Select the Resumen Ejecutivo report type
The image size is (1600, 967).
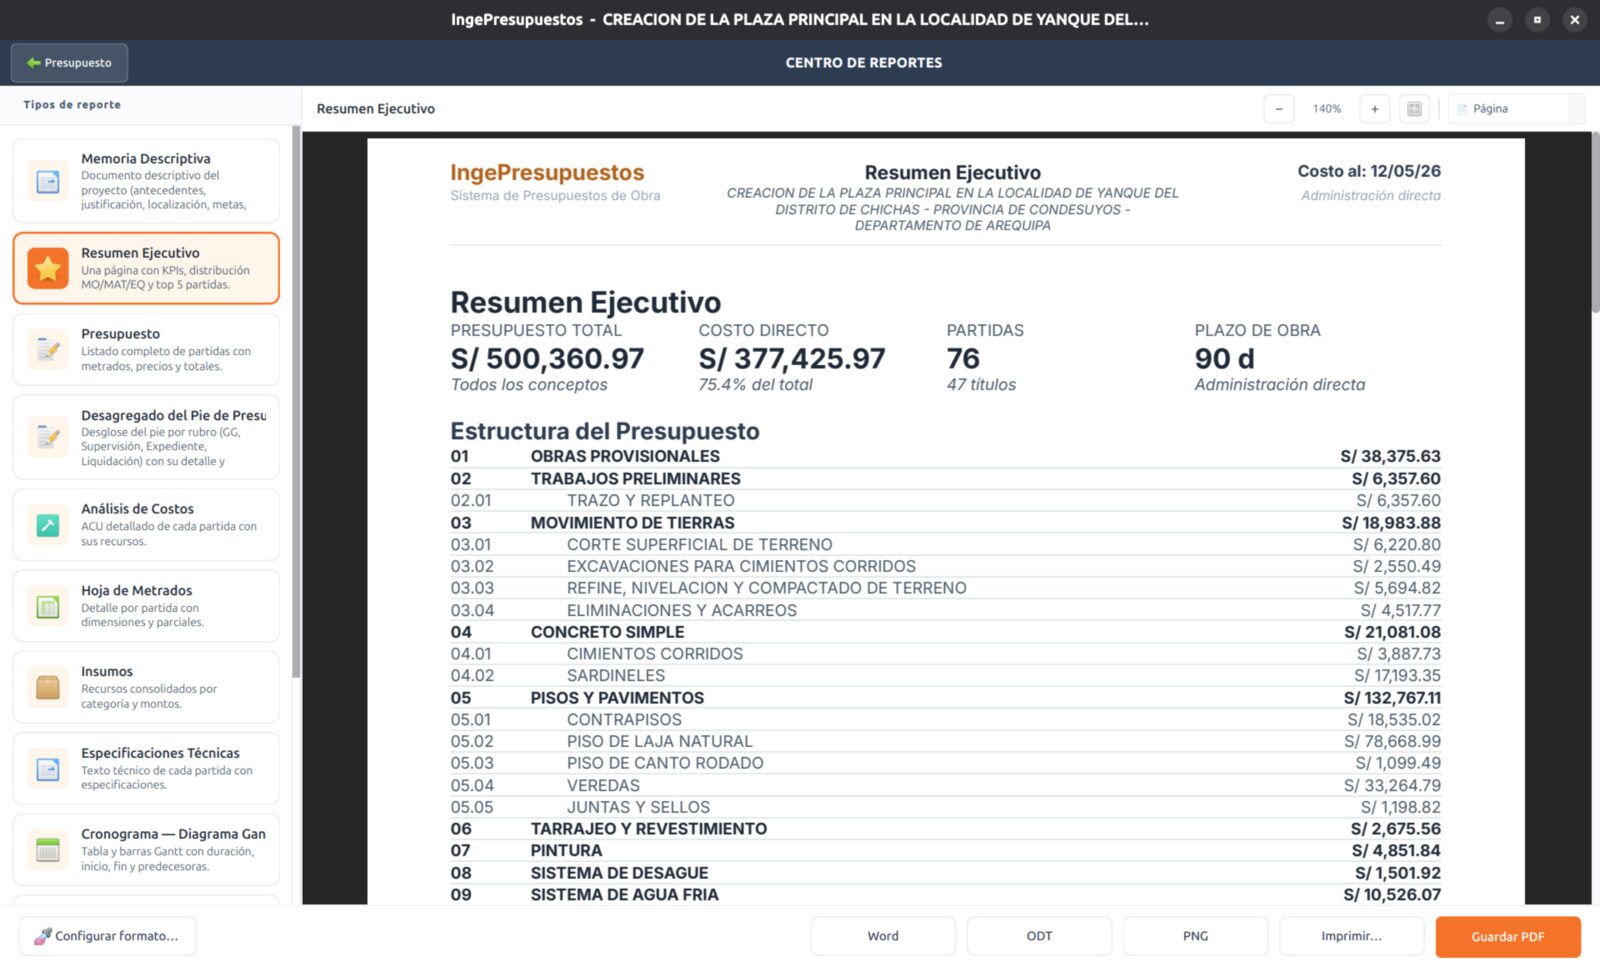coord(146,268)
